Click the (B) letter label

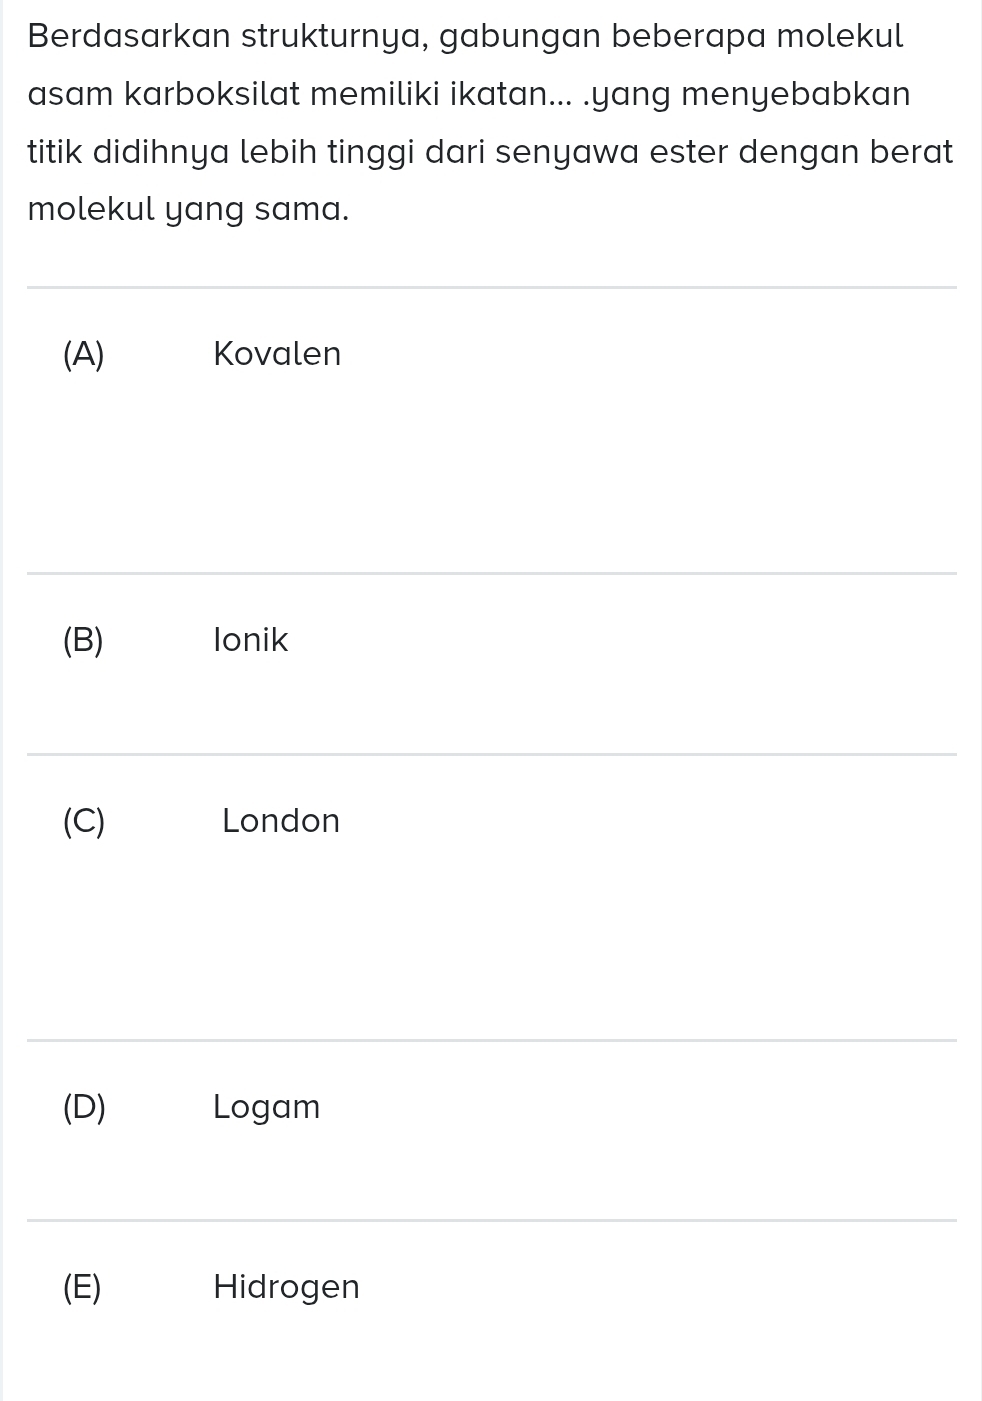83,640
